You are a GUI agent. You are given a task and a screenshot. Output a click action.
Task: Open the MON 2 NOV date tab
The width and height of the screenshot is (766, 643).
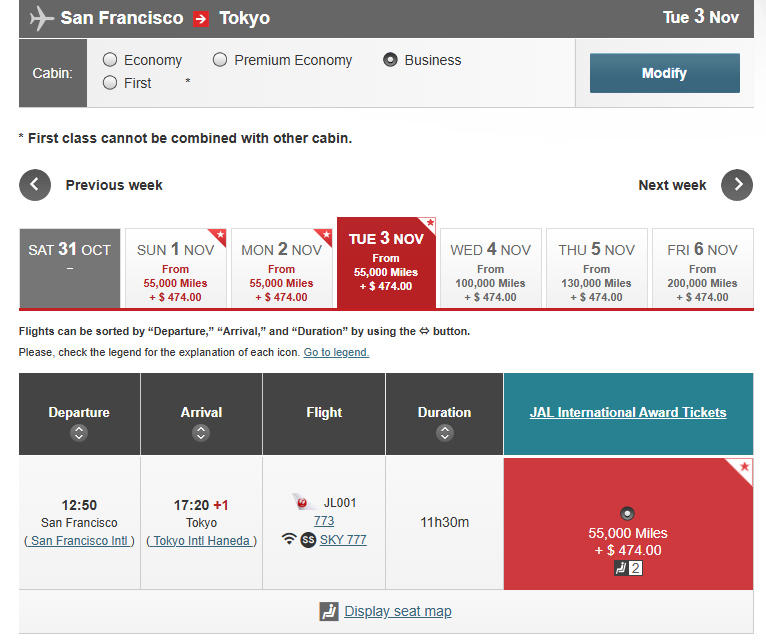click(281, 268)
